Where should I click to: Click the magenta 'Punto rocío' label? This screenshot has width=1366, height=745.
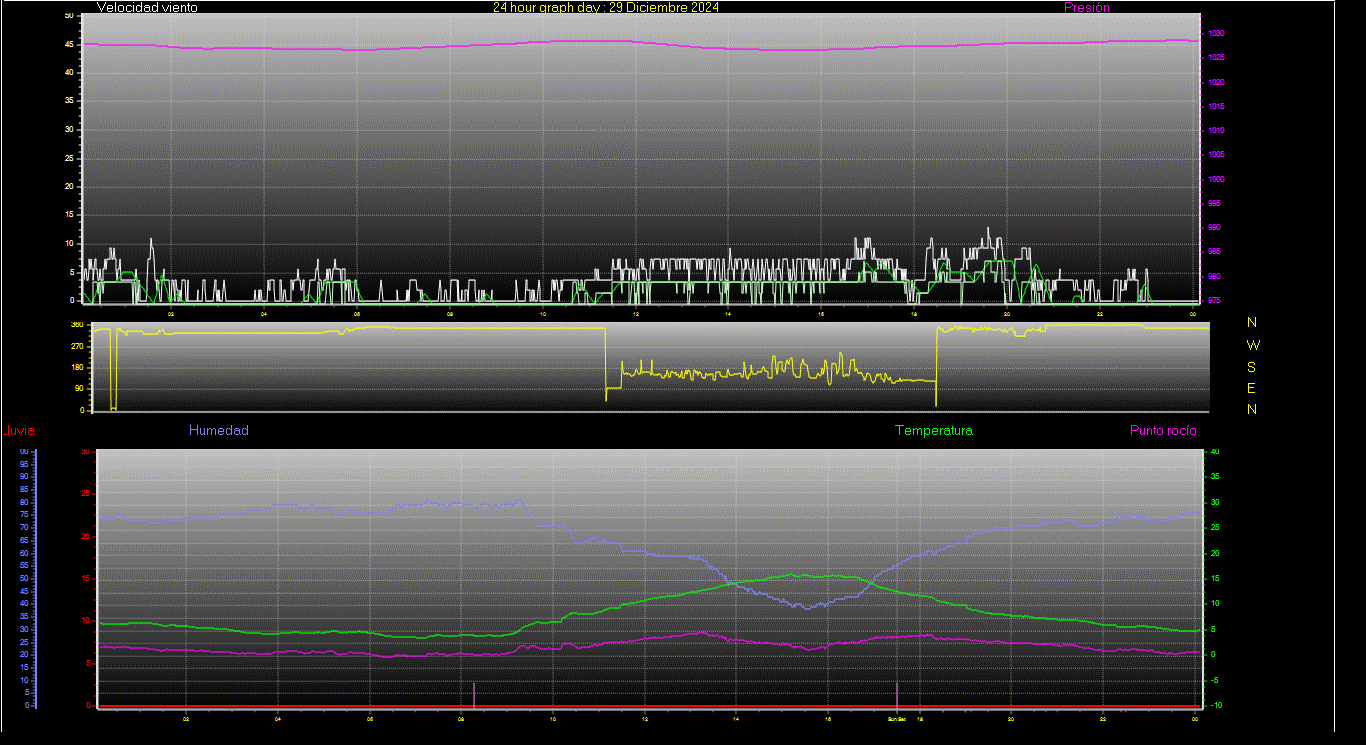coord(1163,431)
